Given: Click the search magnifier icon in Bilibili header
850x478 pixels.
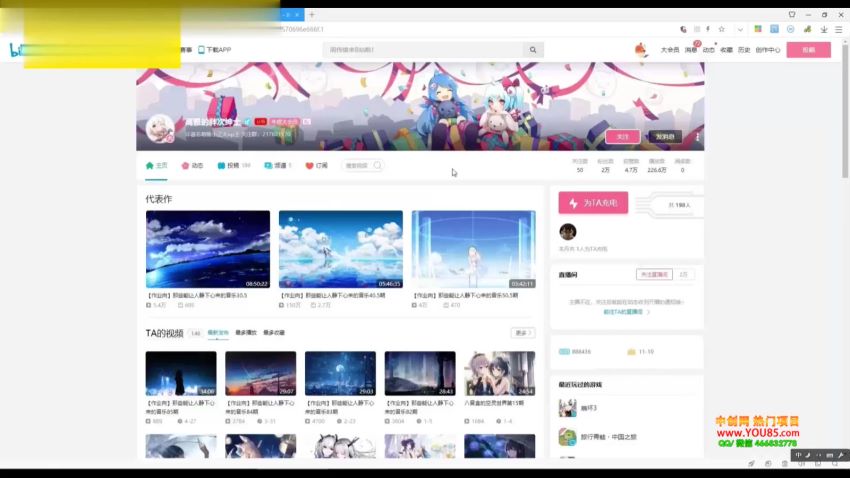Looking at the screenshot, I should pyautogui.click(x=533, y=50).
